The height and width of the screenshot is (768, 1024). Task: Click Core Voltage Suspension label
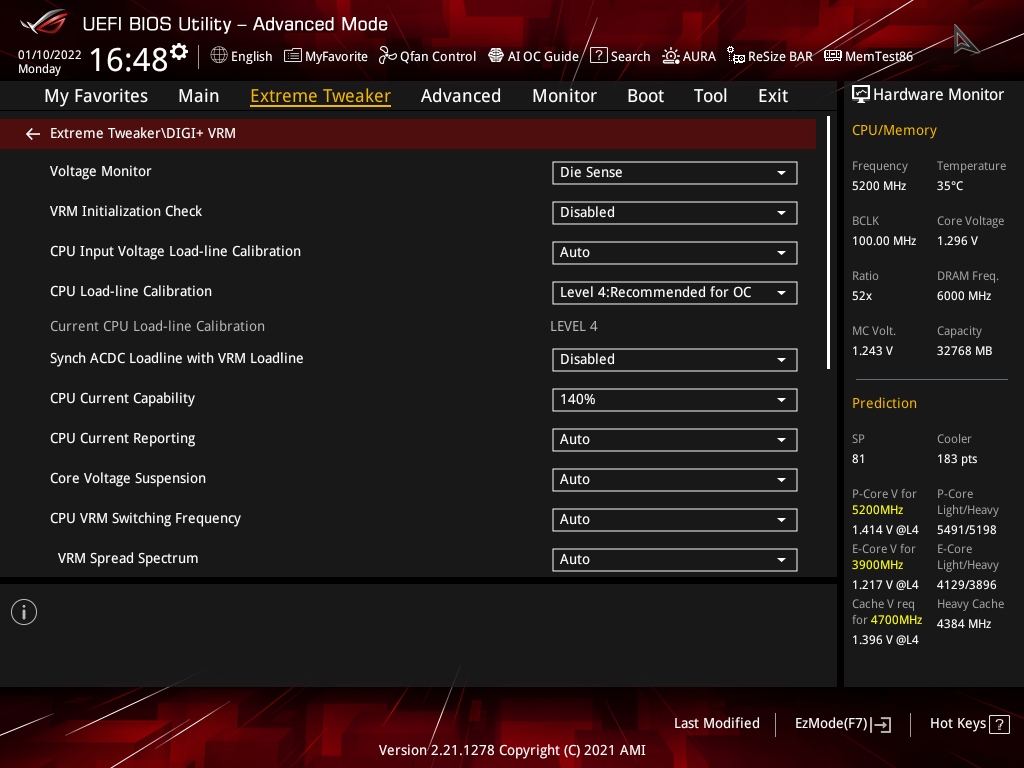click(x=128, y=478)
